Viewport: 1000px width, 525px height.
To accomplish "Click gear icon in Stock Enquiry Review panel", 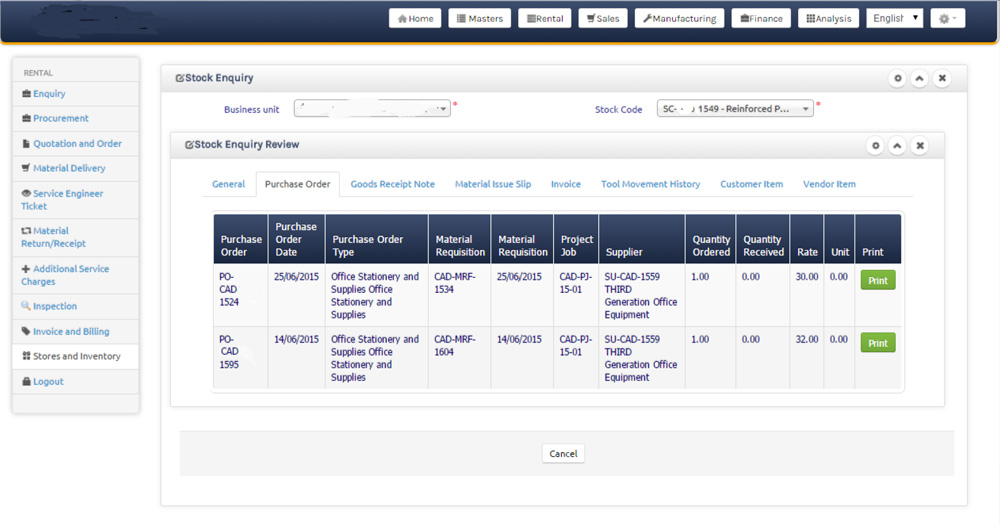I will tap(876, 146).
